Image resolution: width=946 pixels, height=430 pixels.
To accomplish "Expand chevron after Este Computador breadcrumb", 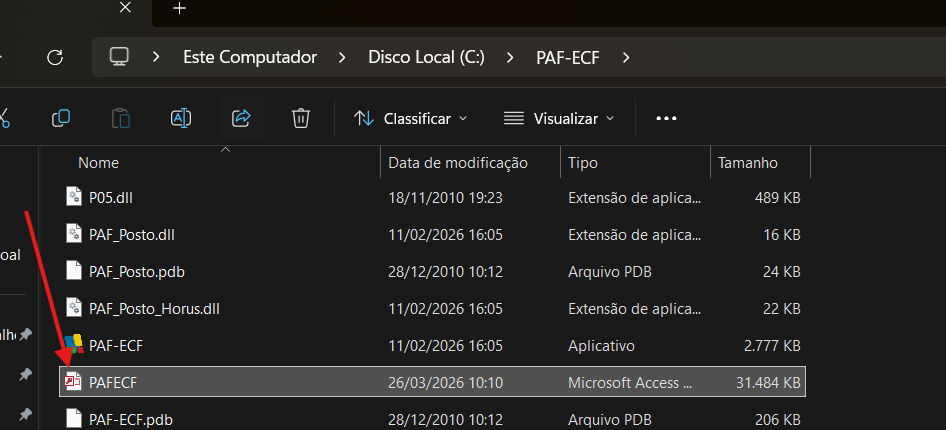I will (x=339, y=57).
